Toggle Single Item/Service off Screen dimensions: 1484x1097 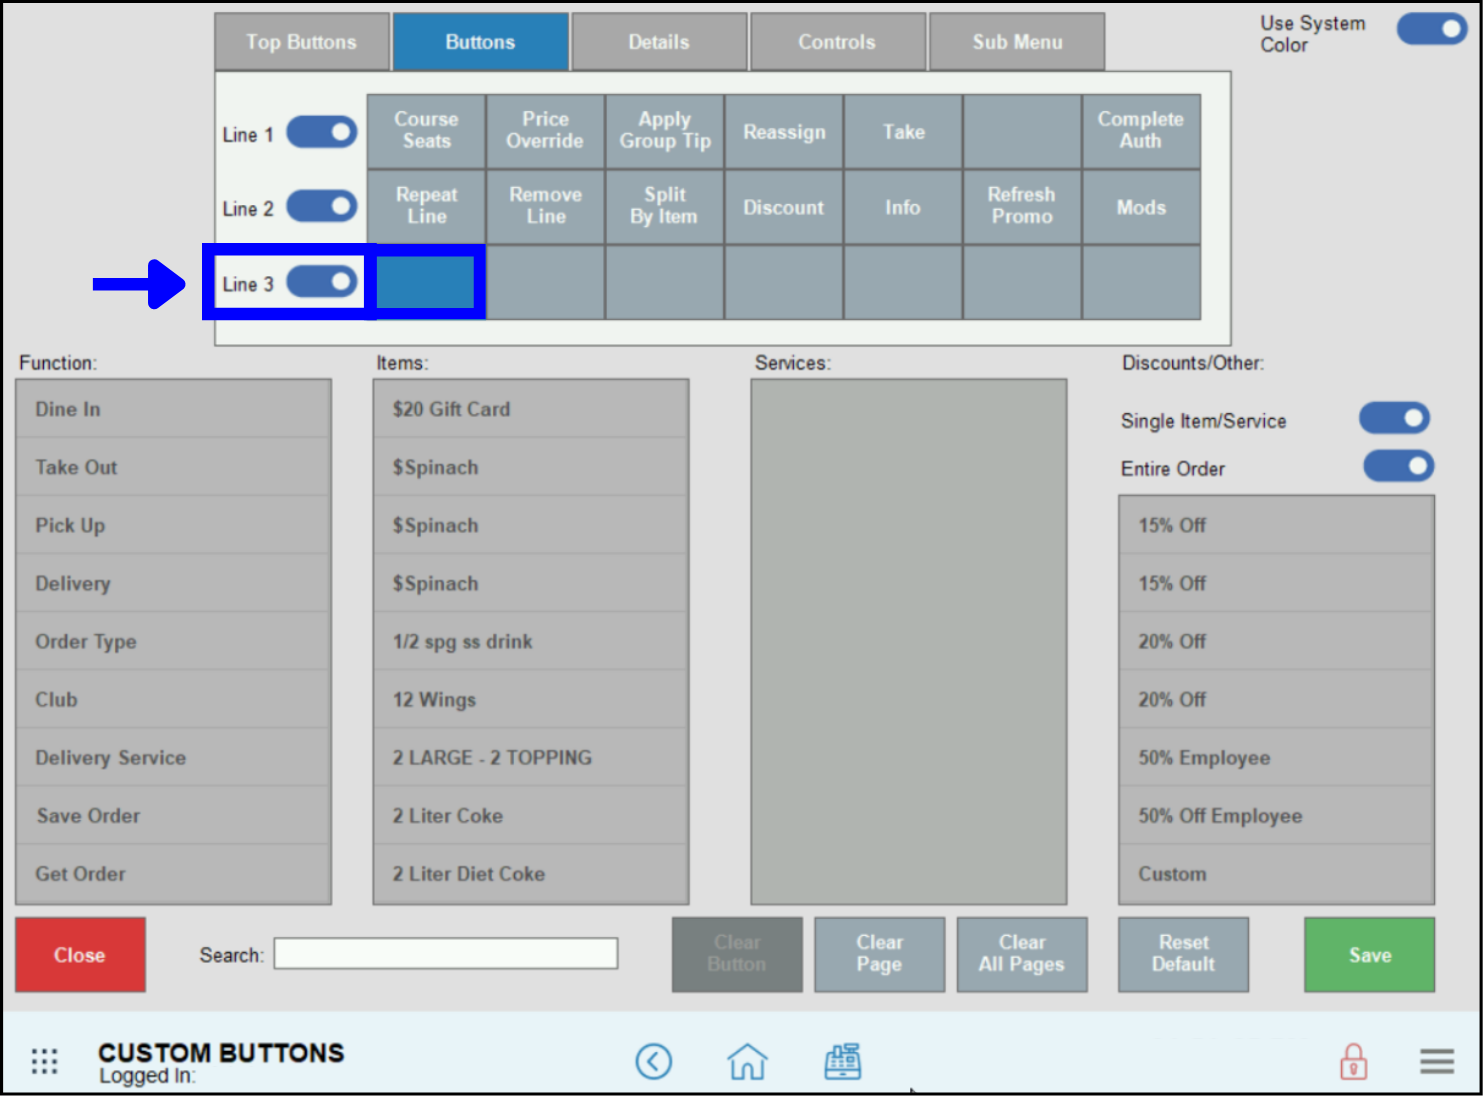coord(1394,418)
